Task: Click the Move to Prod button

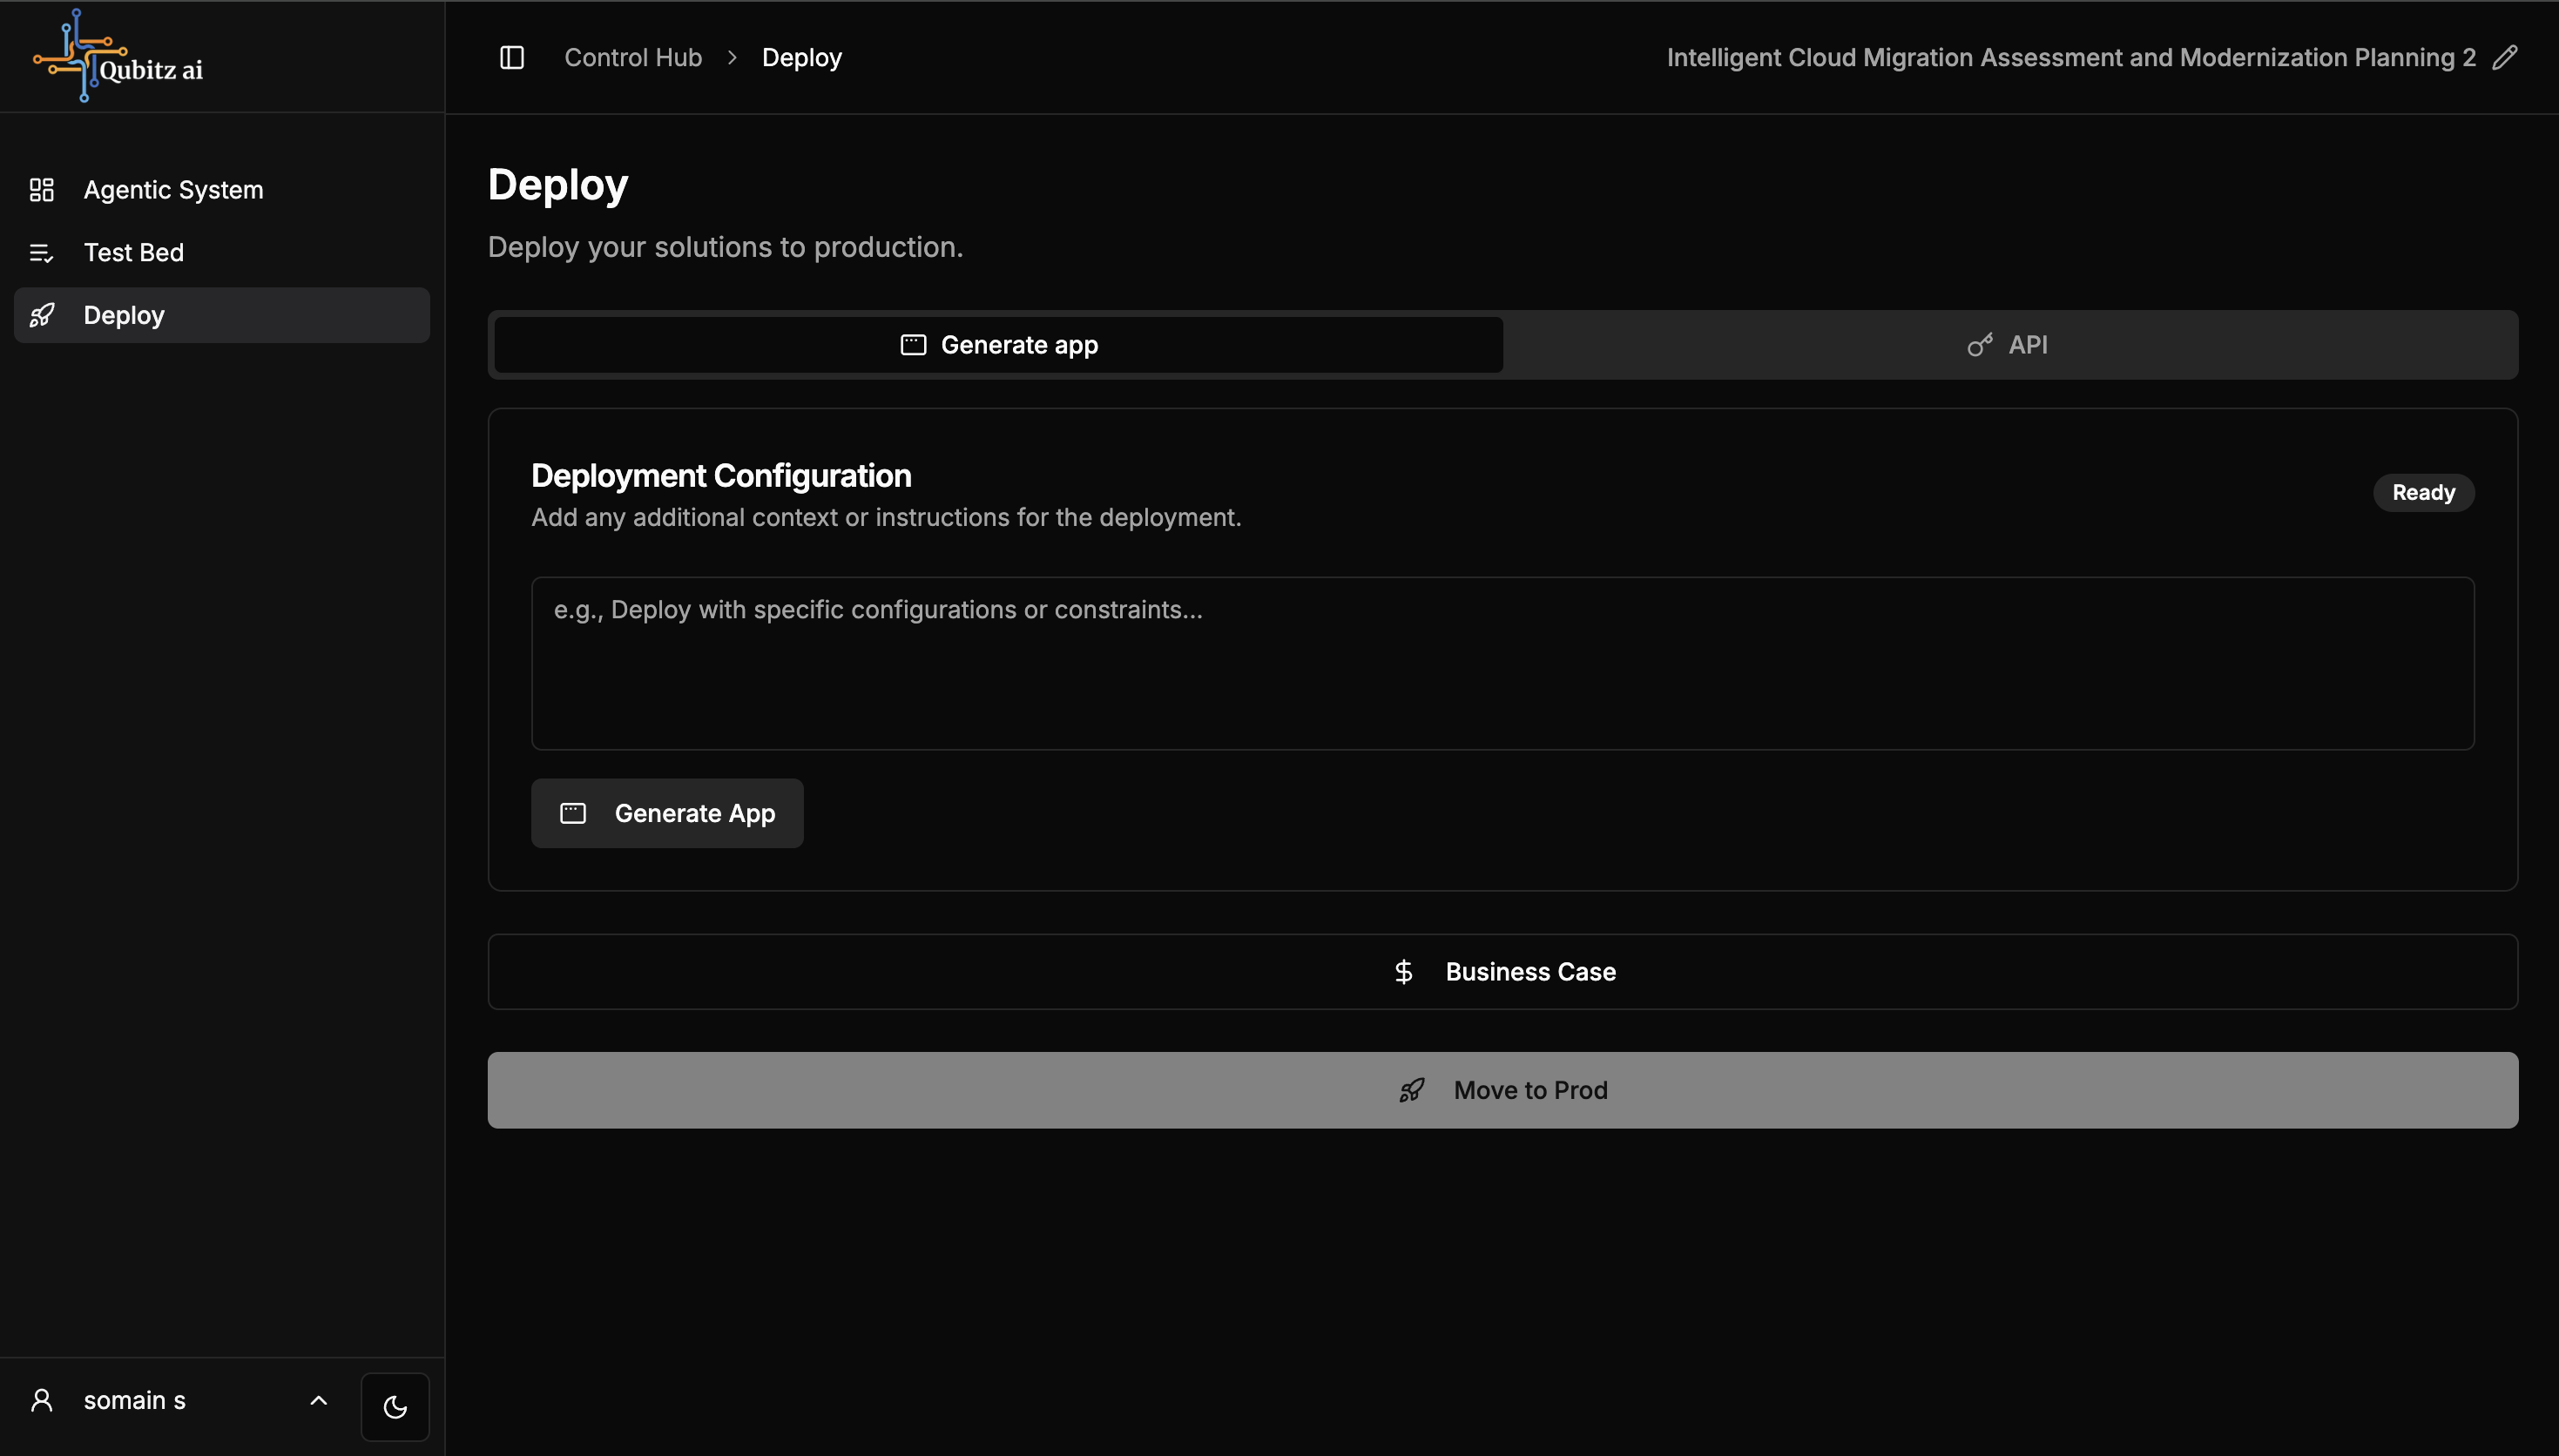Action: [x=1502, y=1090]
